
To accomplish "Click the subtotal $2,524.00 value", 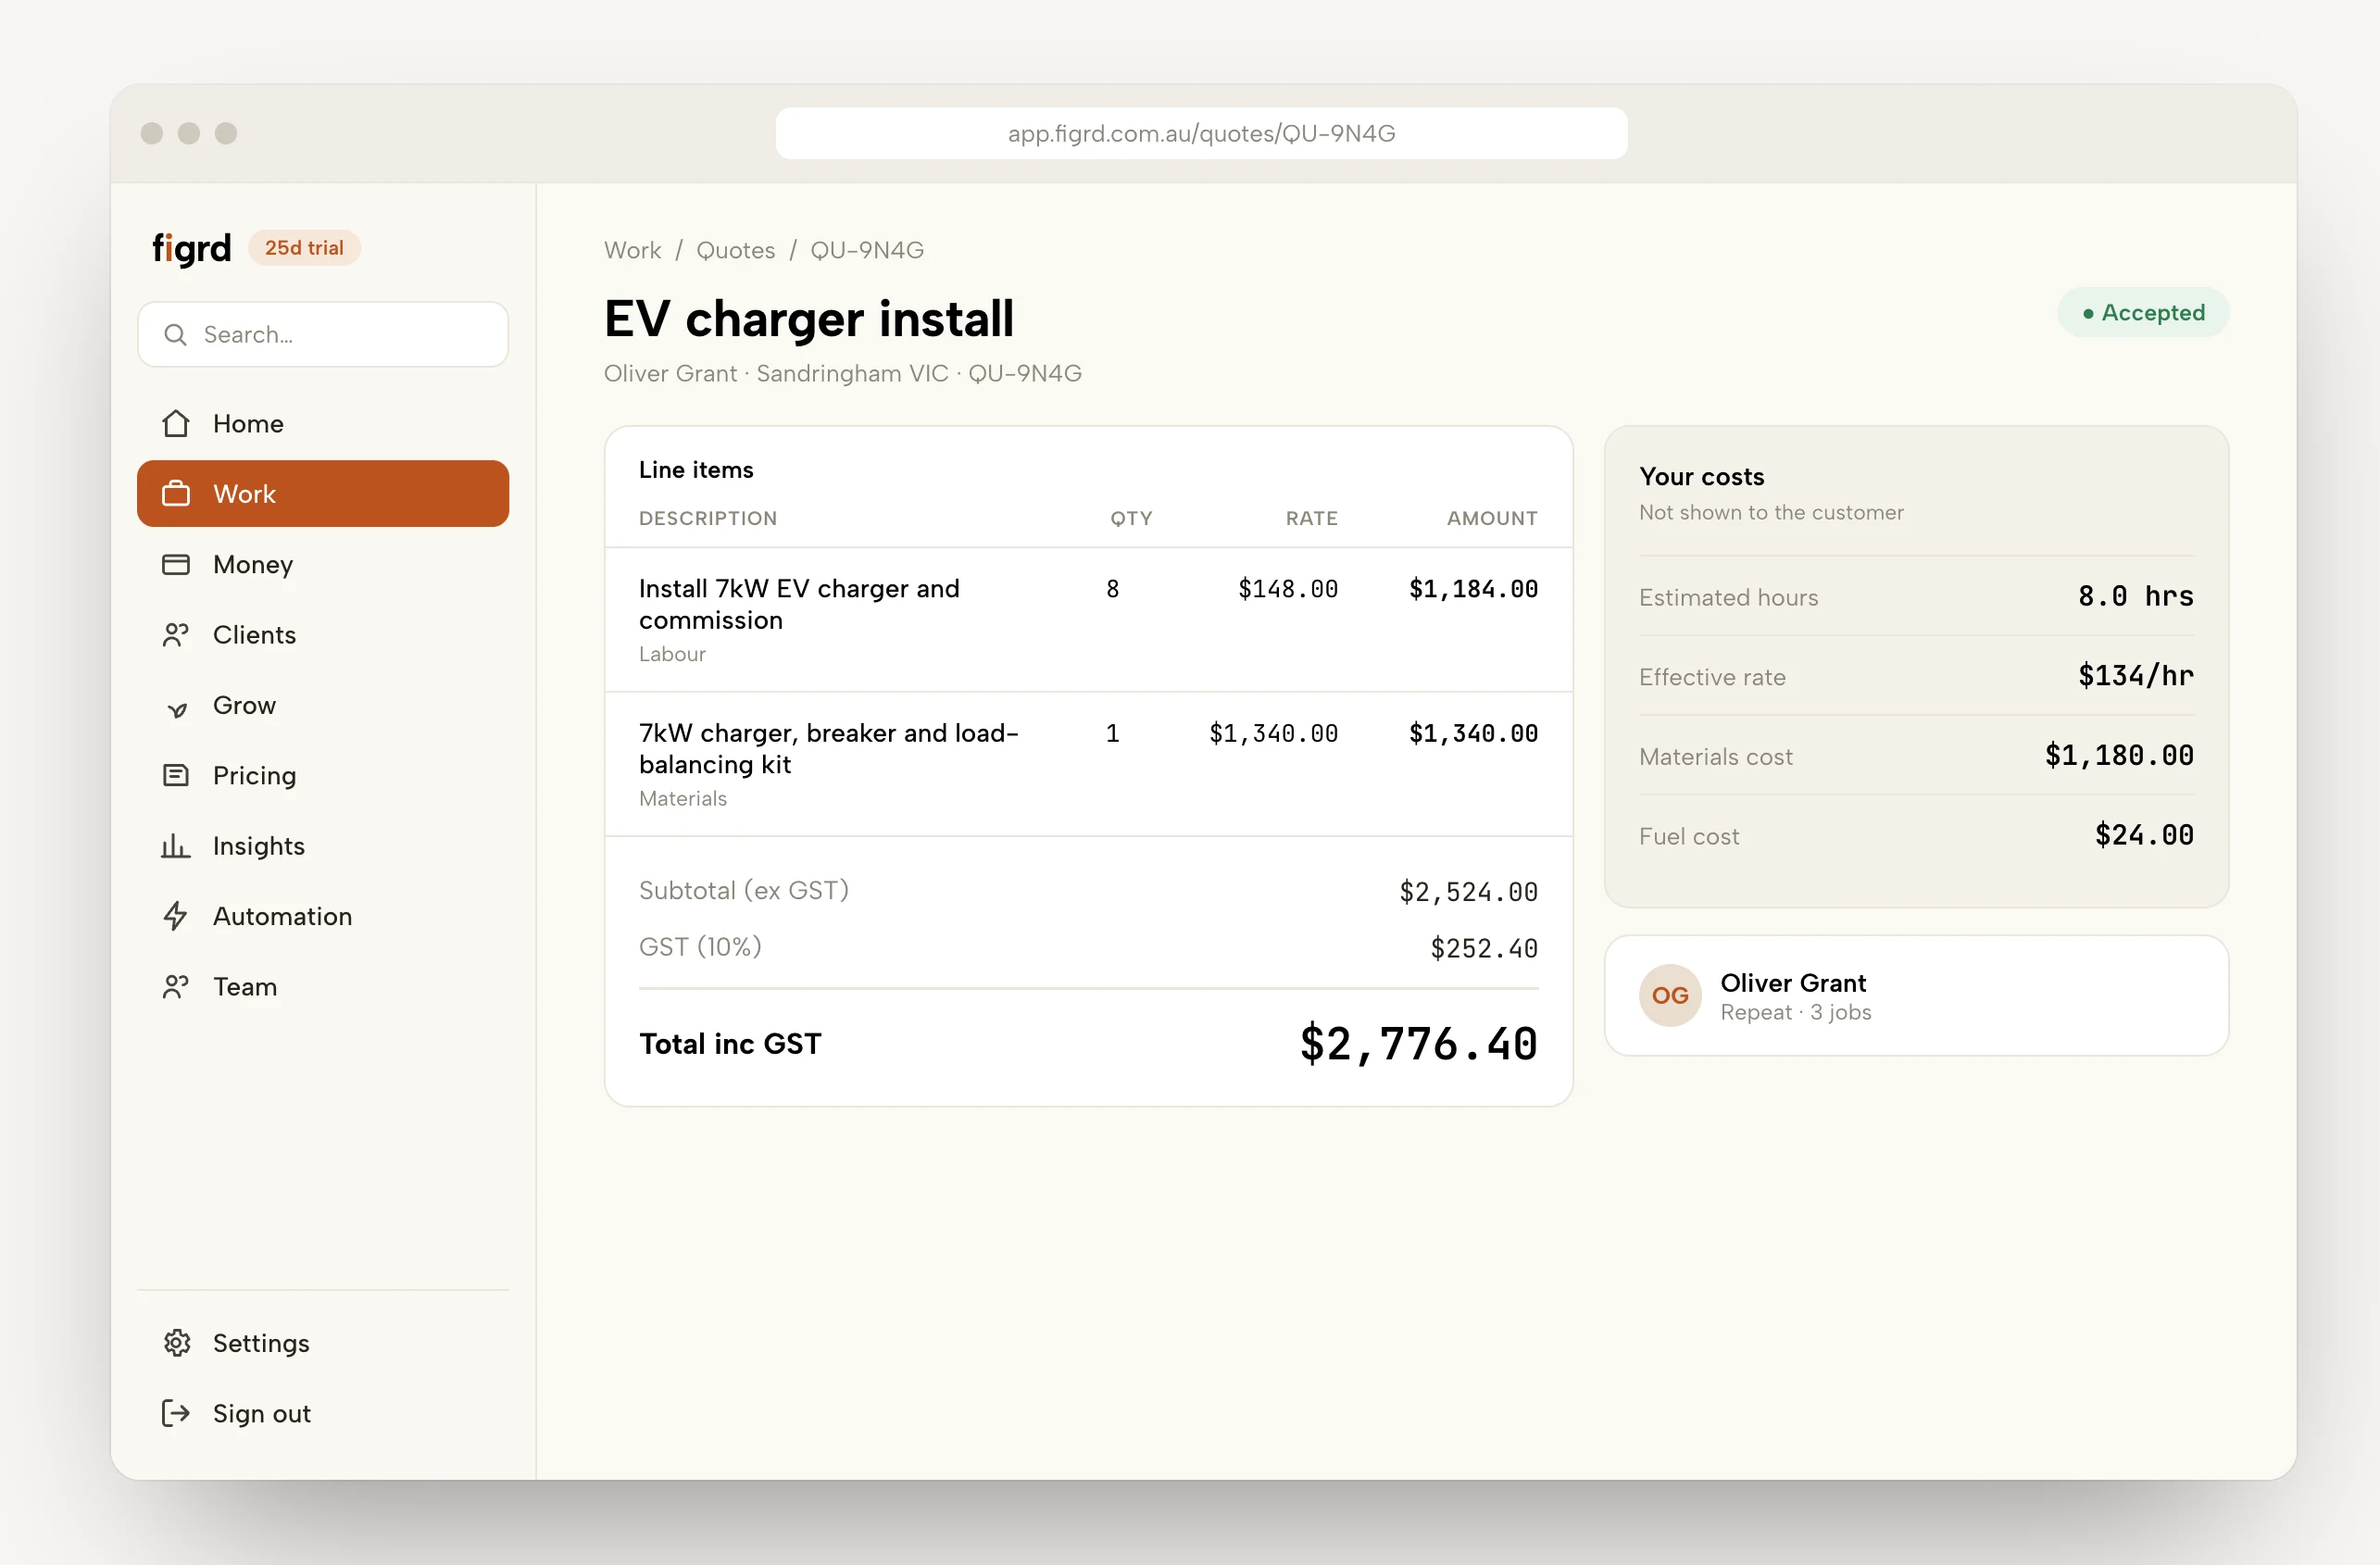I will pos(1468,892).
